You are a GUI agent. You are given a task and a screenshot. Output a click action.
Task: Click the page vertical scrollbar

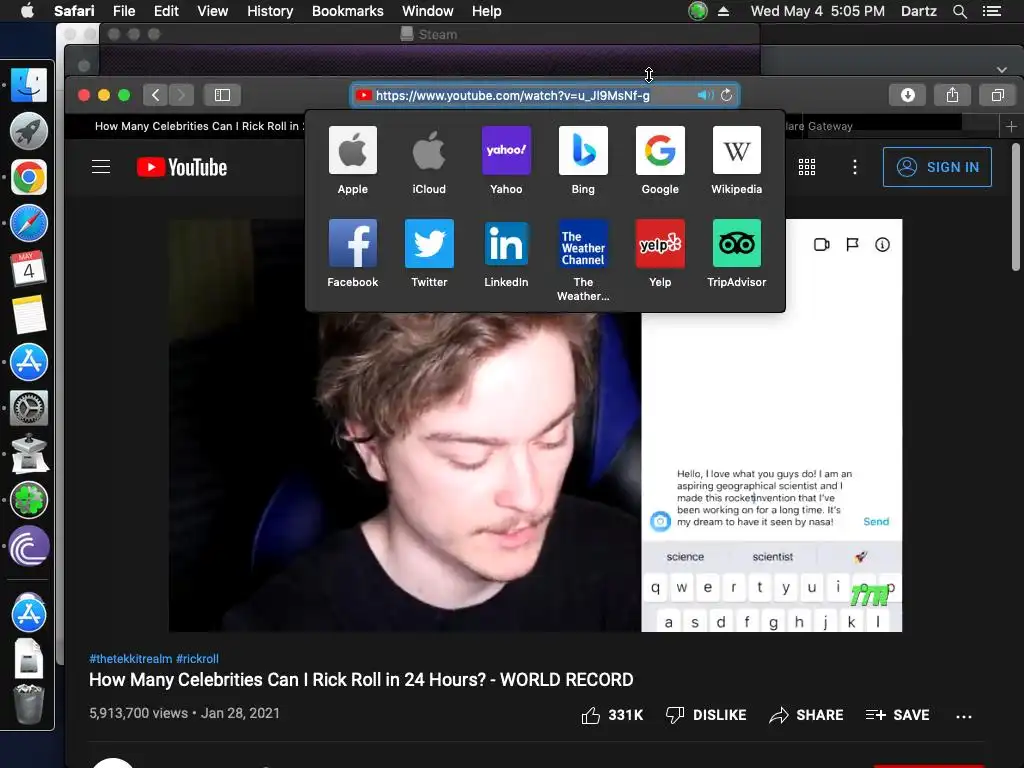[1016, 206]
